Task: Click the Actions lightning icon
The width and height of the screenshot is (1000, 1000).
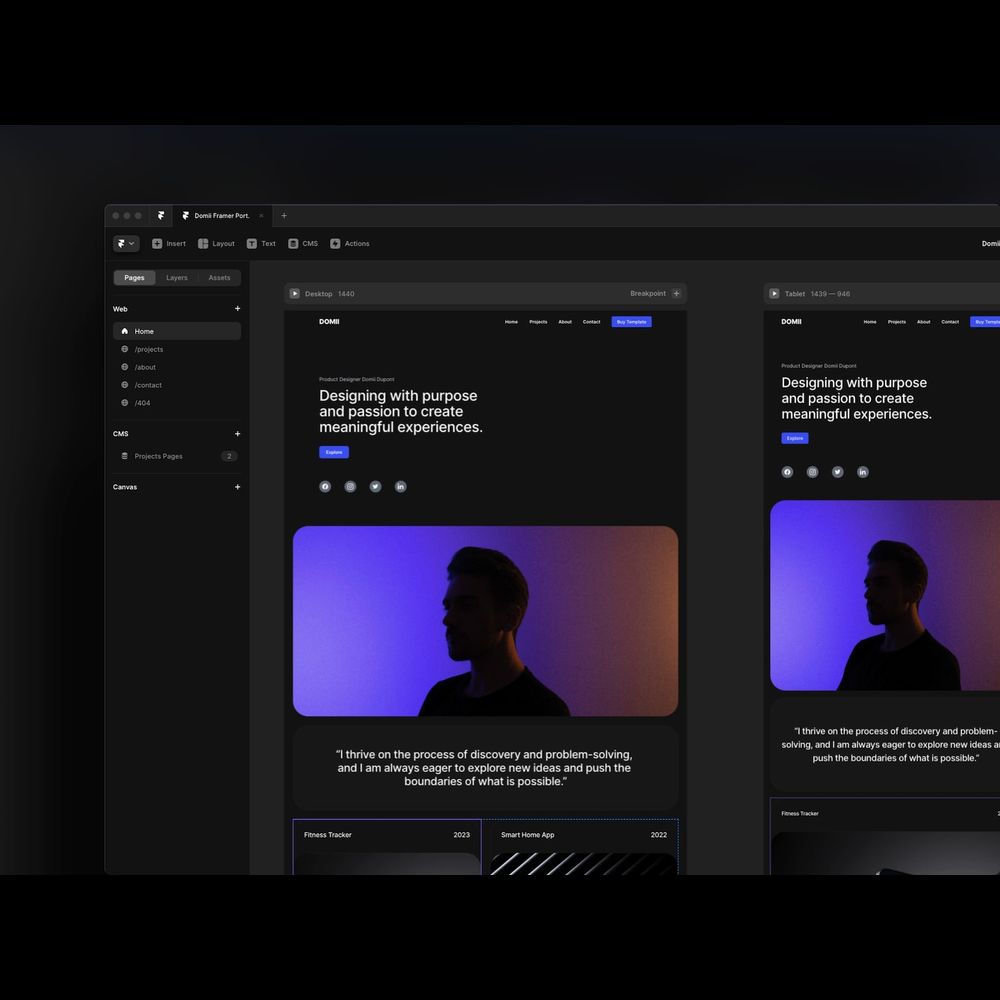Action: (x=335, y=243)
